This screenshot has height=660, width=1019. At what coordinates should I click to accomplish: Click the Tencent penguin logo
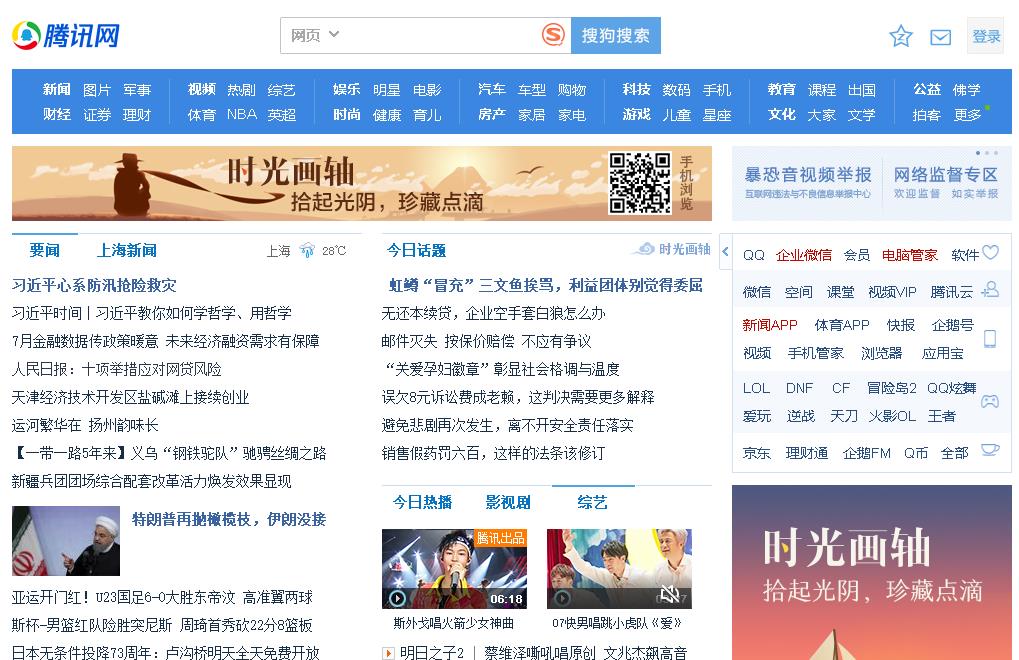(26, 35)
